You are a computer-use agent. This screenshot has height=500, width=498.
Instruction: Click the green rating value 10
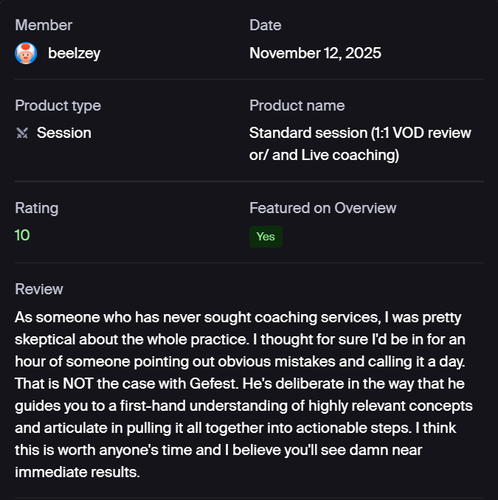pyautogui.click(x=22, y=235)
